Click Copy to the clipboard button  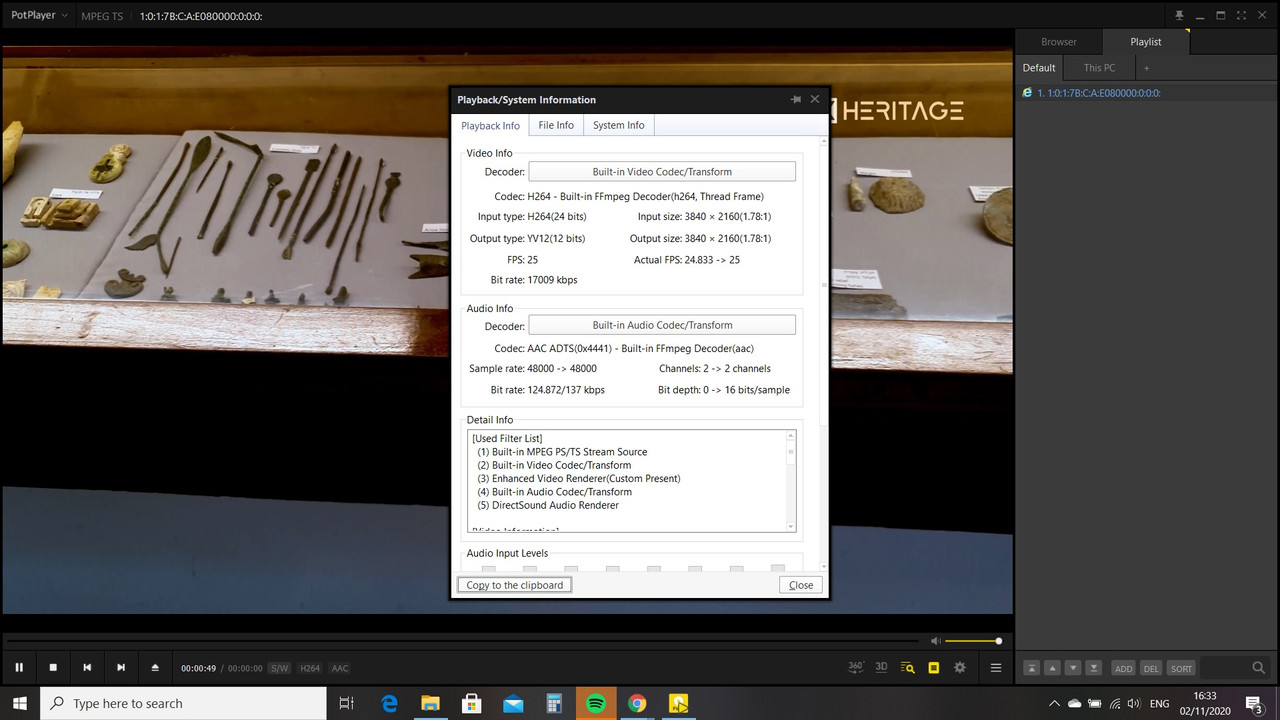[x=514, y=585]
